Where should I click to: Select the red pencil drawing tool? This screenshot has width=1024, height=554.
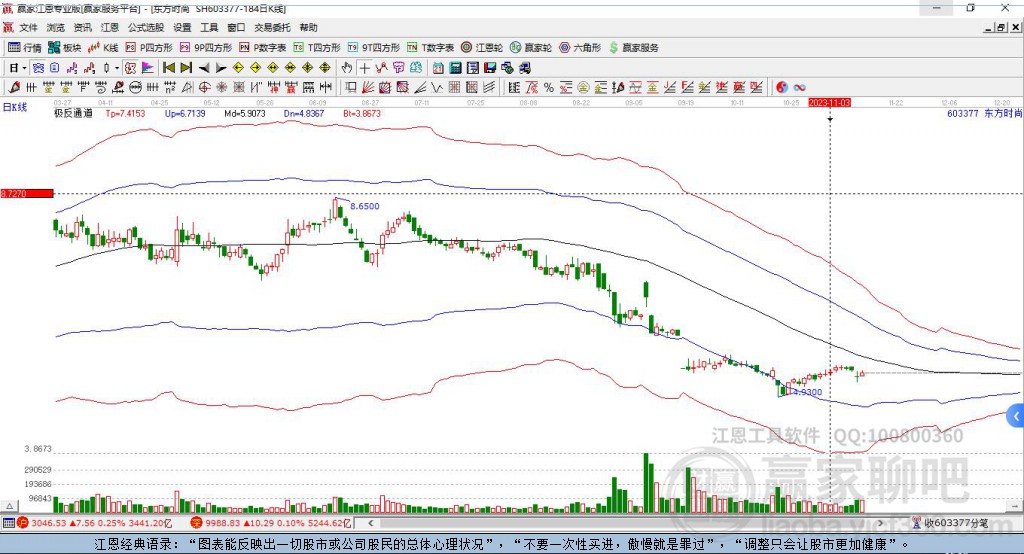coord(14,87)
